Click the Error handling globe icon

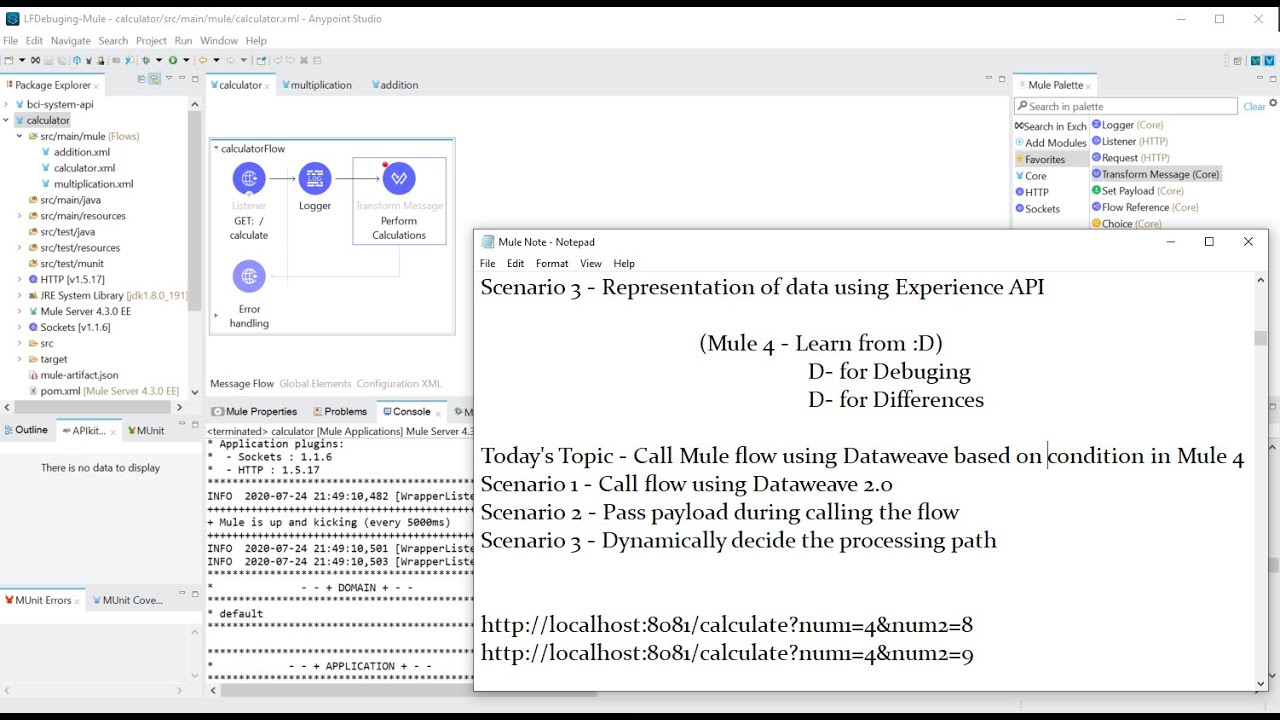[249, 276]
